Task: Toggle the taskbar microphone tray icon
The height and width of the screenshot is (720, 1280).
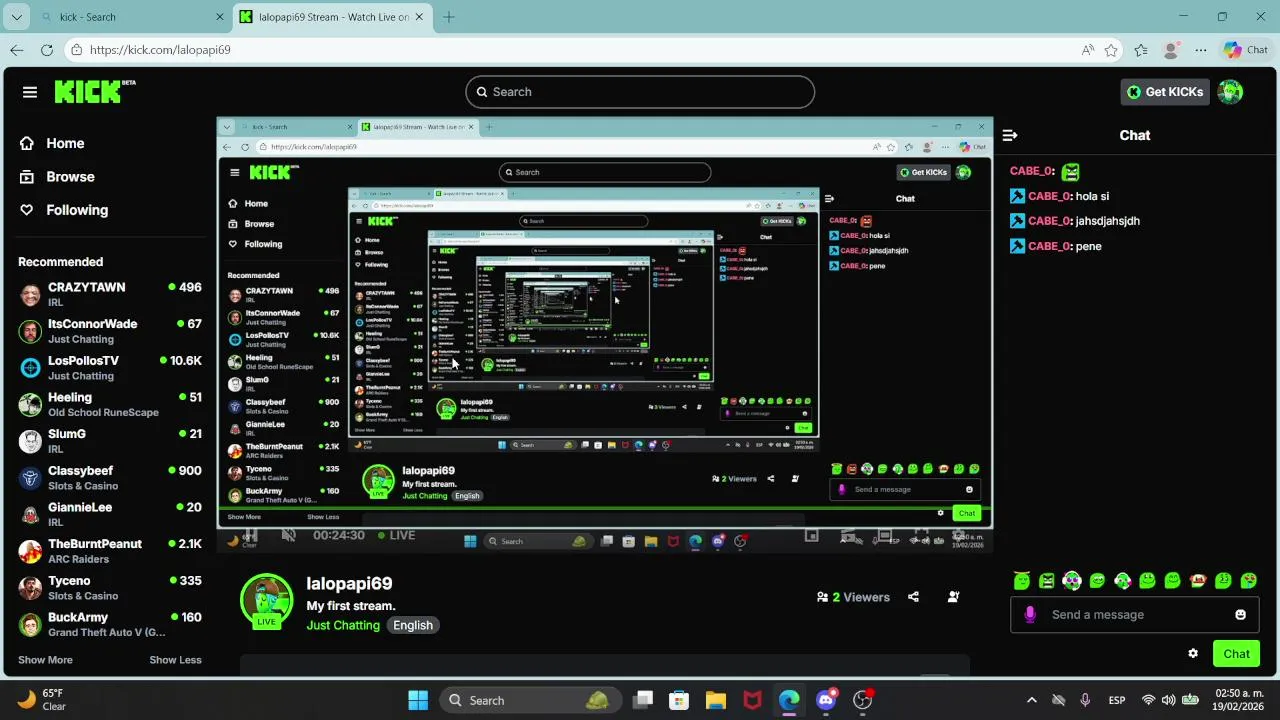Action: click(x=1086, y=700)
